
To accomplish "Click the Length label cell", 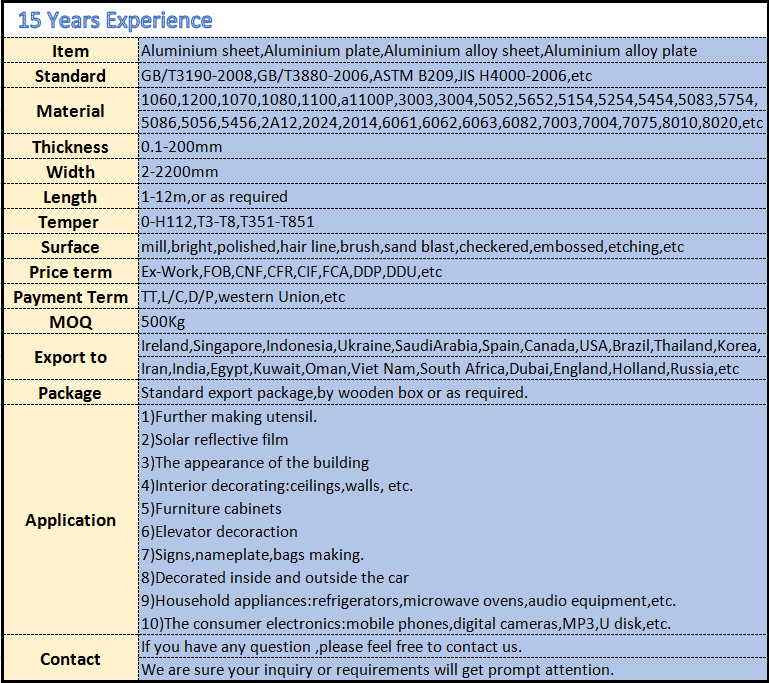I will tap(70, 197).
